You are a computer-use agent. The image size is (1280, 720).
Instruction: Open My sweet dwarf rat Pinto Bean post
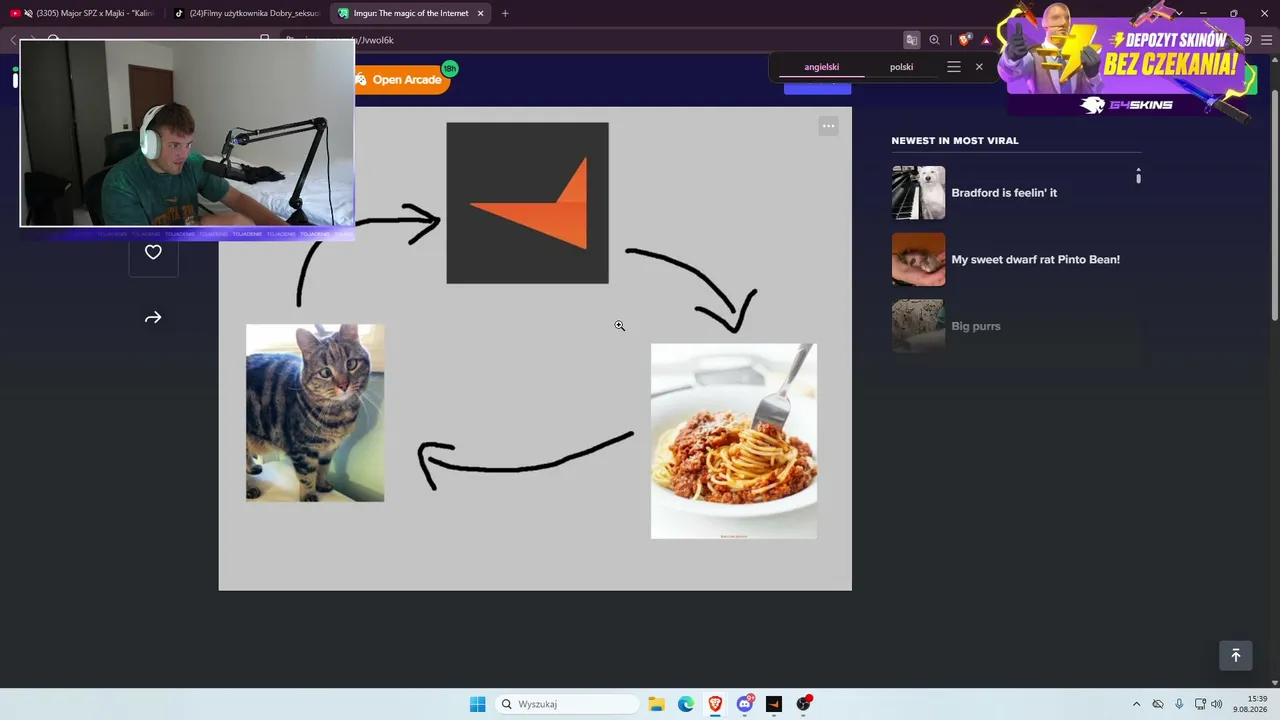(1035, 260)
